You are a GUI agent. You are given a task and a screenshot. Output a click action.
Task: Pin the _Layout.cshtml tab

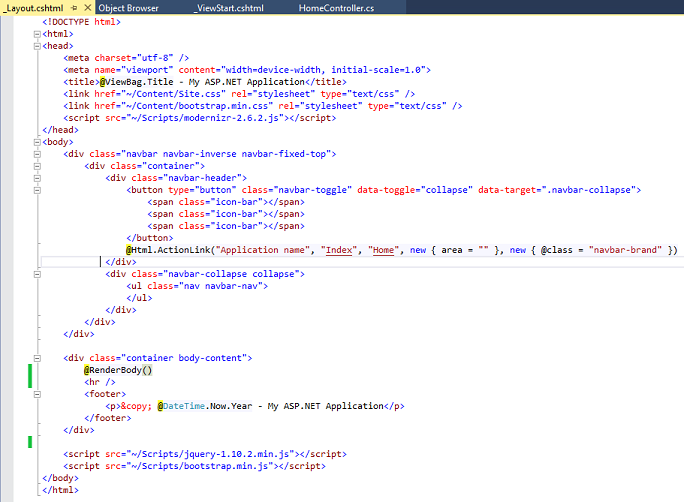[x=74, y=8]
